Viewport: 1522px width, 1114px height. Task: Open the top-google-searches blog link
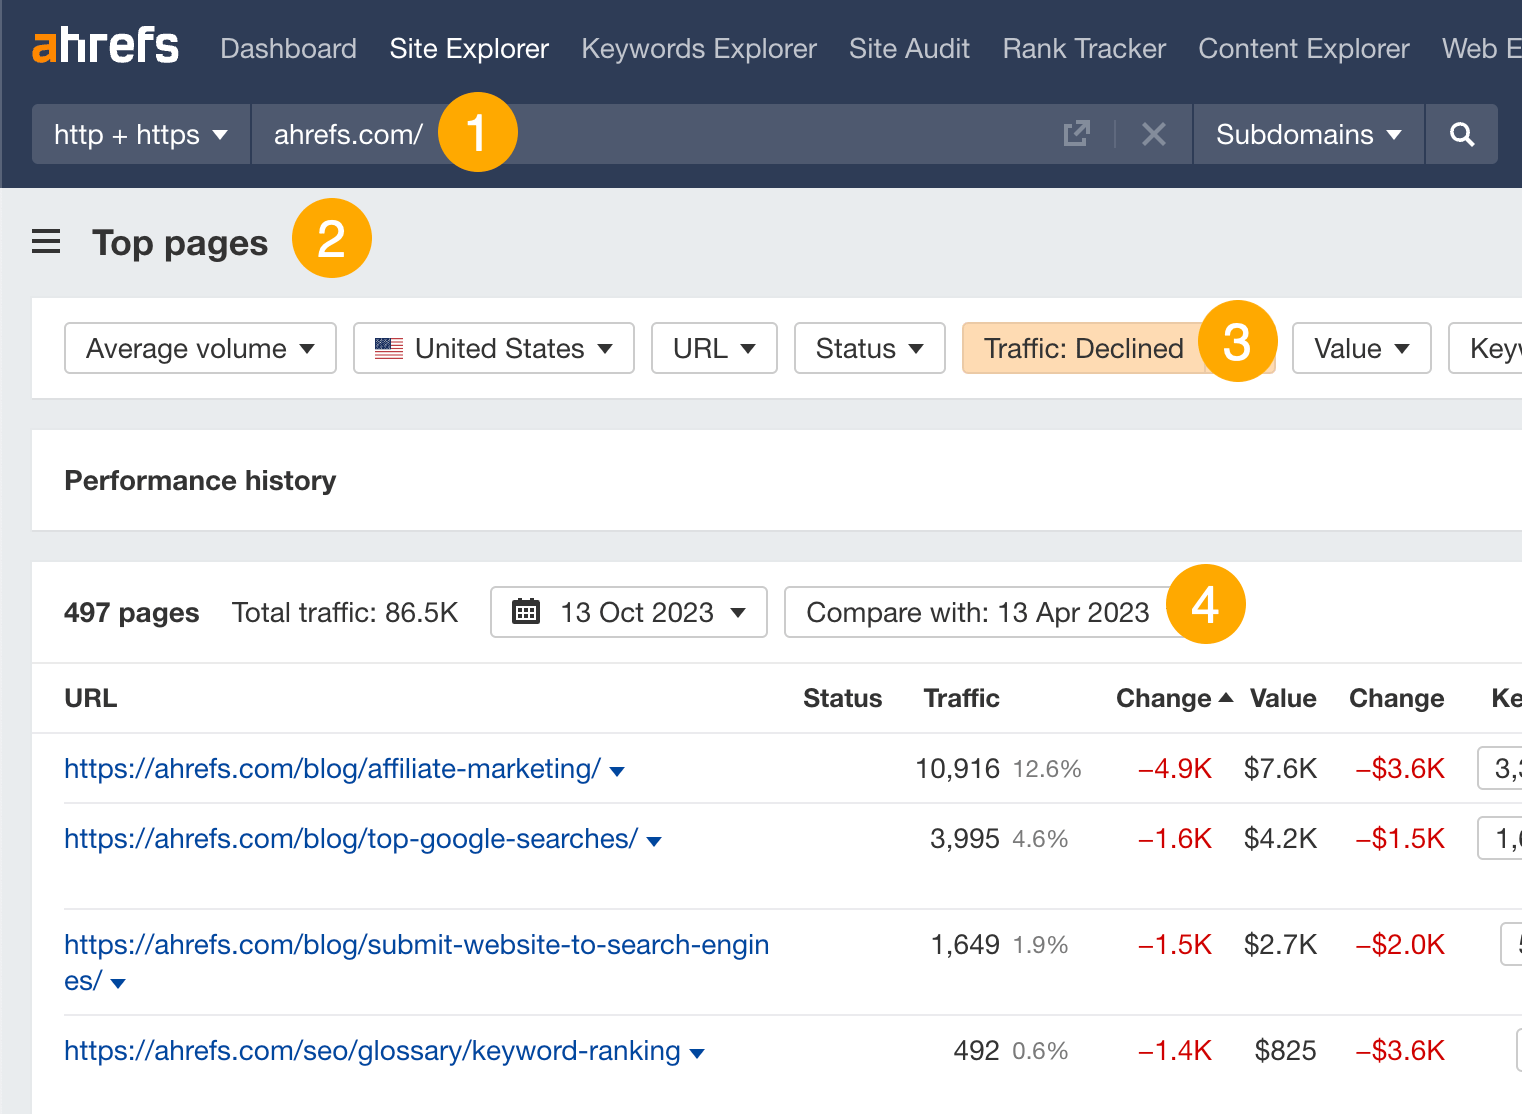(x=350, y=839)
